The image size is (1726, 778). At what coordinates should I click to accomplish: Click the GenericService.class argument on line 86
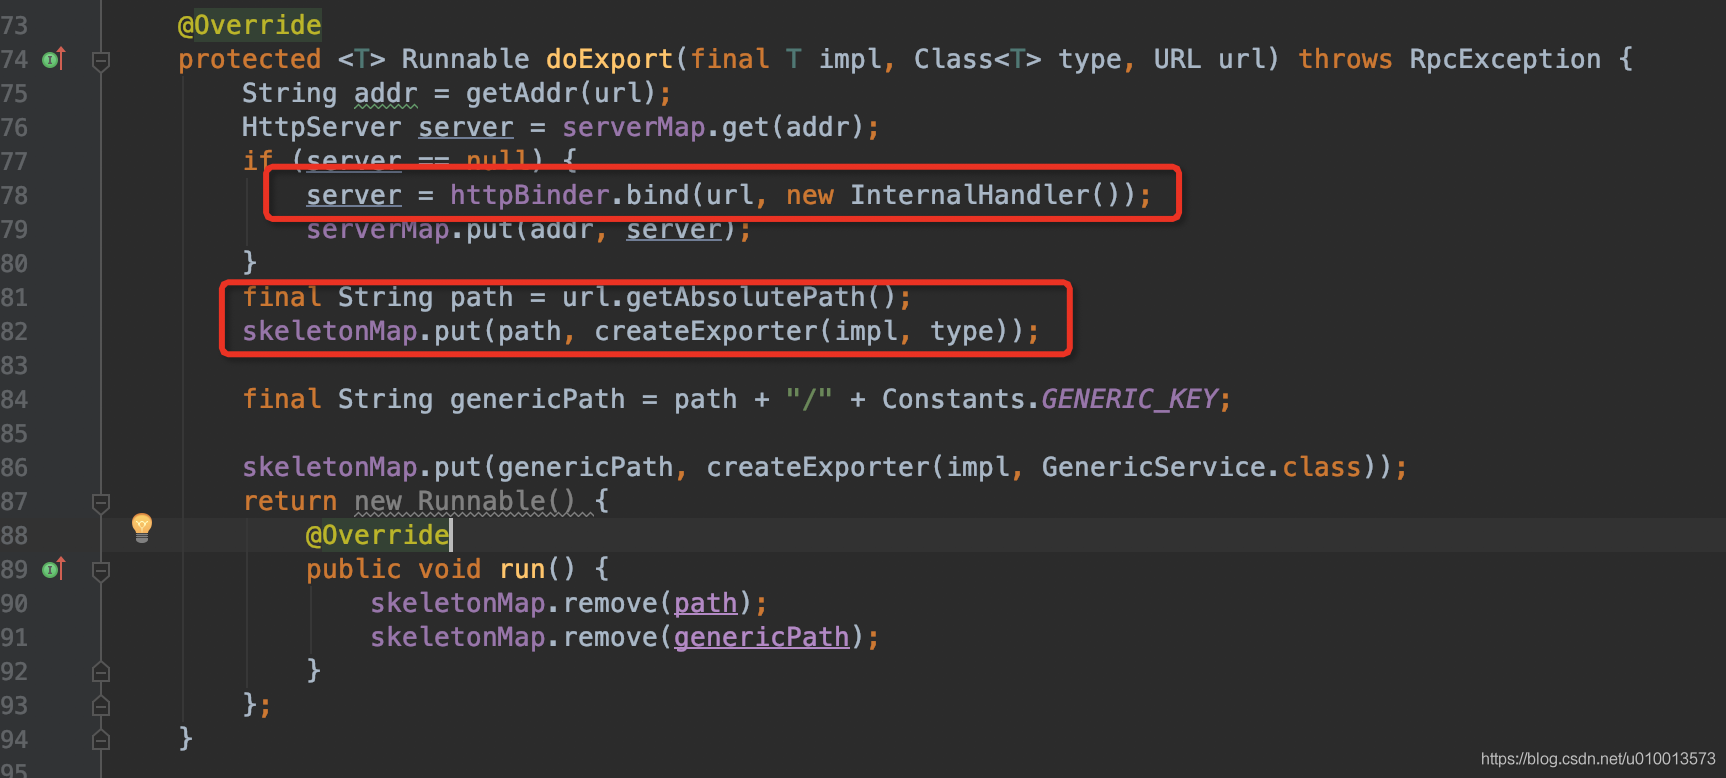pyautogui.click(x=1200, y=468)
